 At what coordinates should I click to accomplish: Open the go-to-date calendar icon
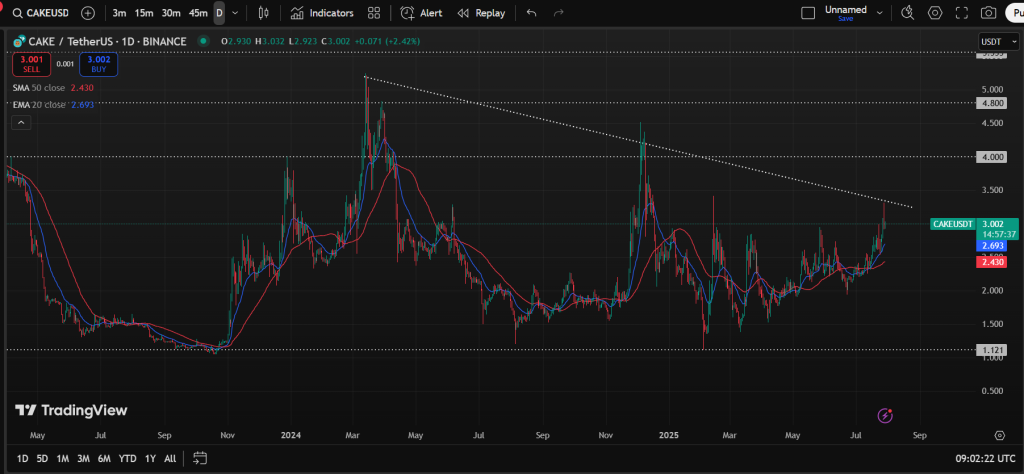click(200, 458)
